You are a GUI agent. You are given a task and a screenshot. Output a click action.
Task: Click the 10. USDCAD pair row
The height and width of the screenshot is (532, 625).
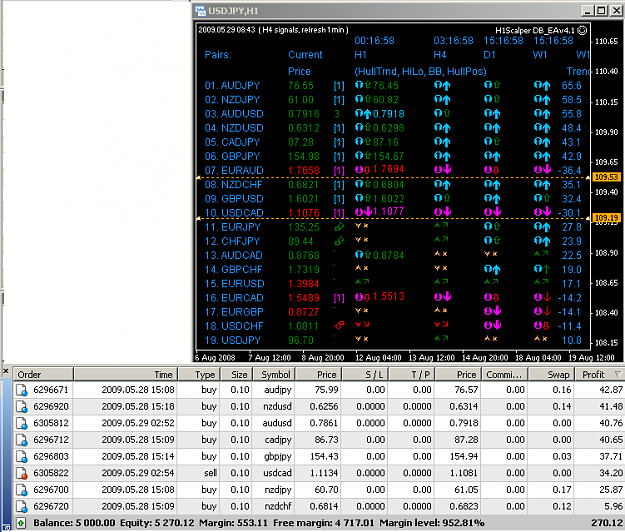(393, 212)
